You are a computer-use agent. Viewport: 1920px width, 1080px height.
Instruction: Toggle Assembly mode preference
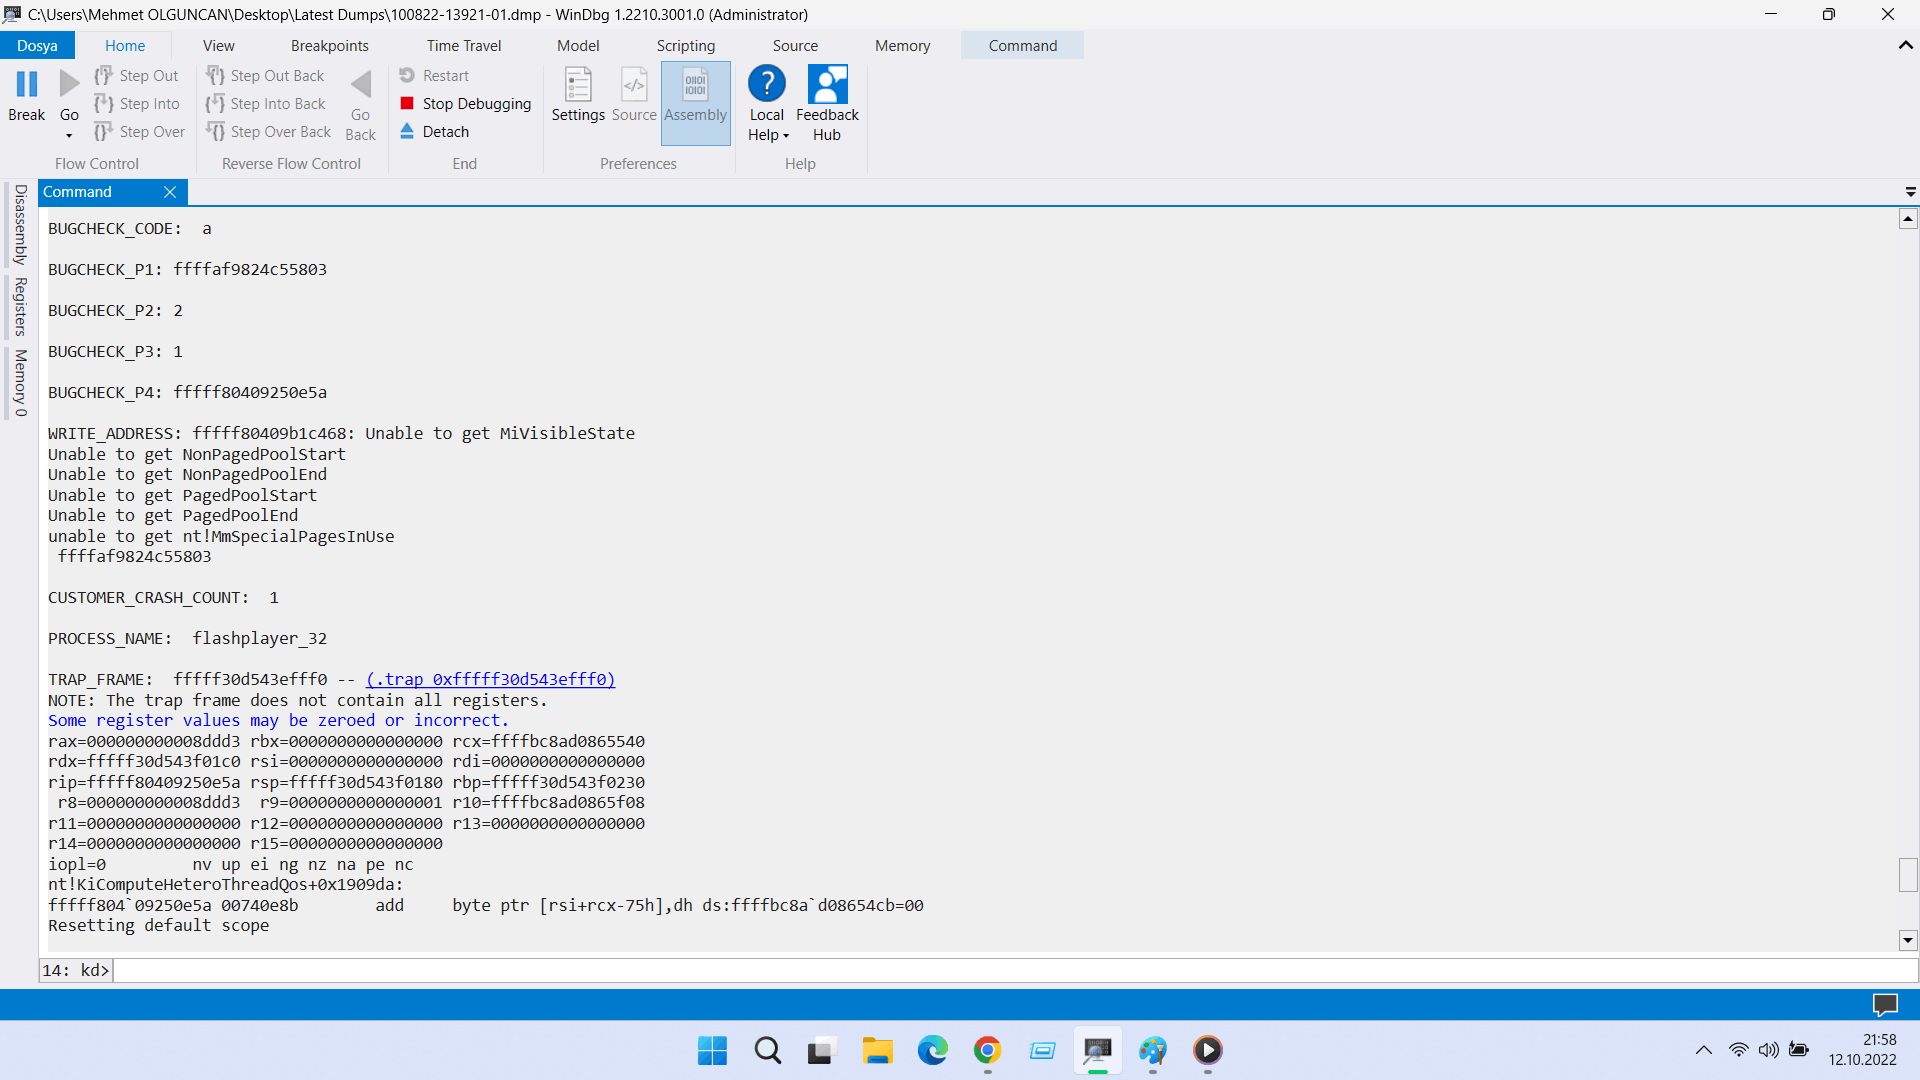[x=695, y=86]
